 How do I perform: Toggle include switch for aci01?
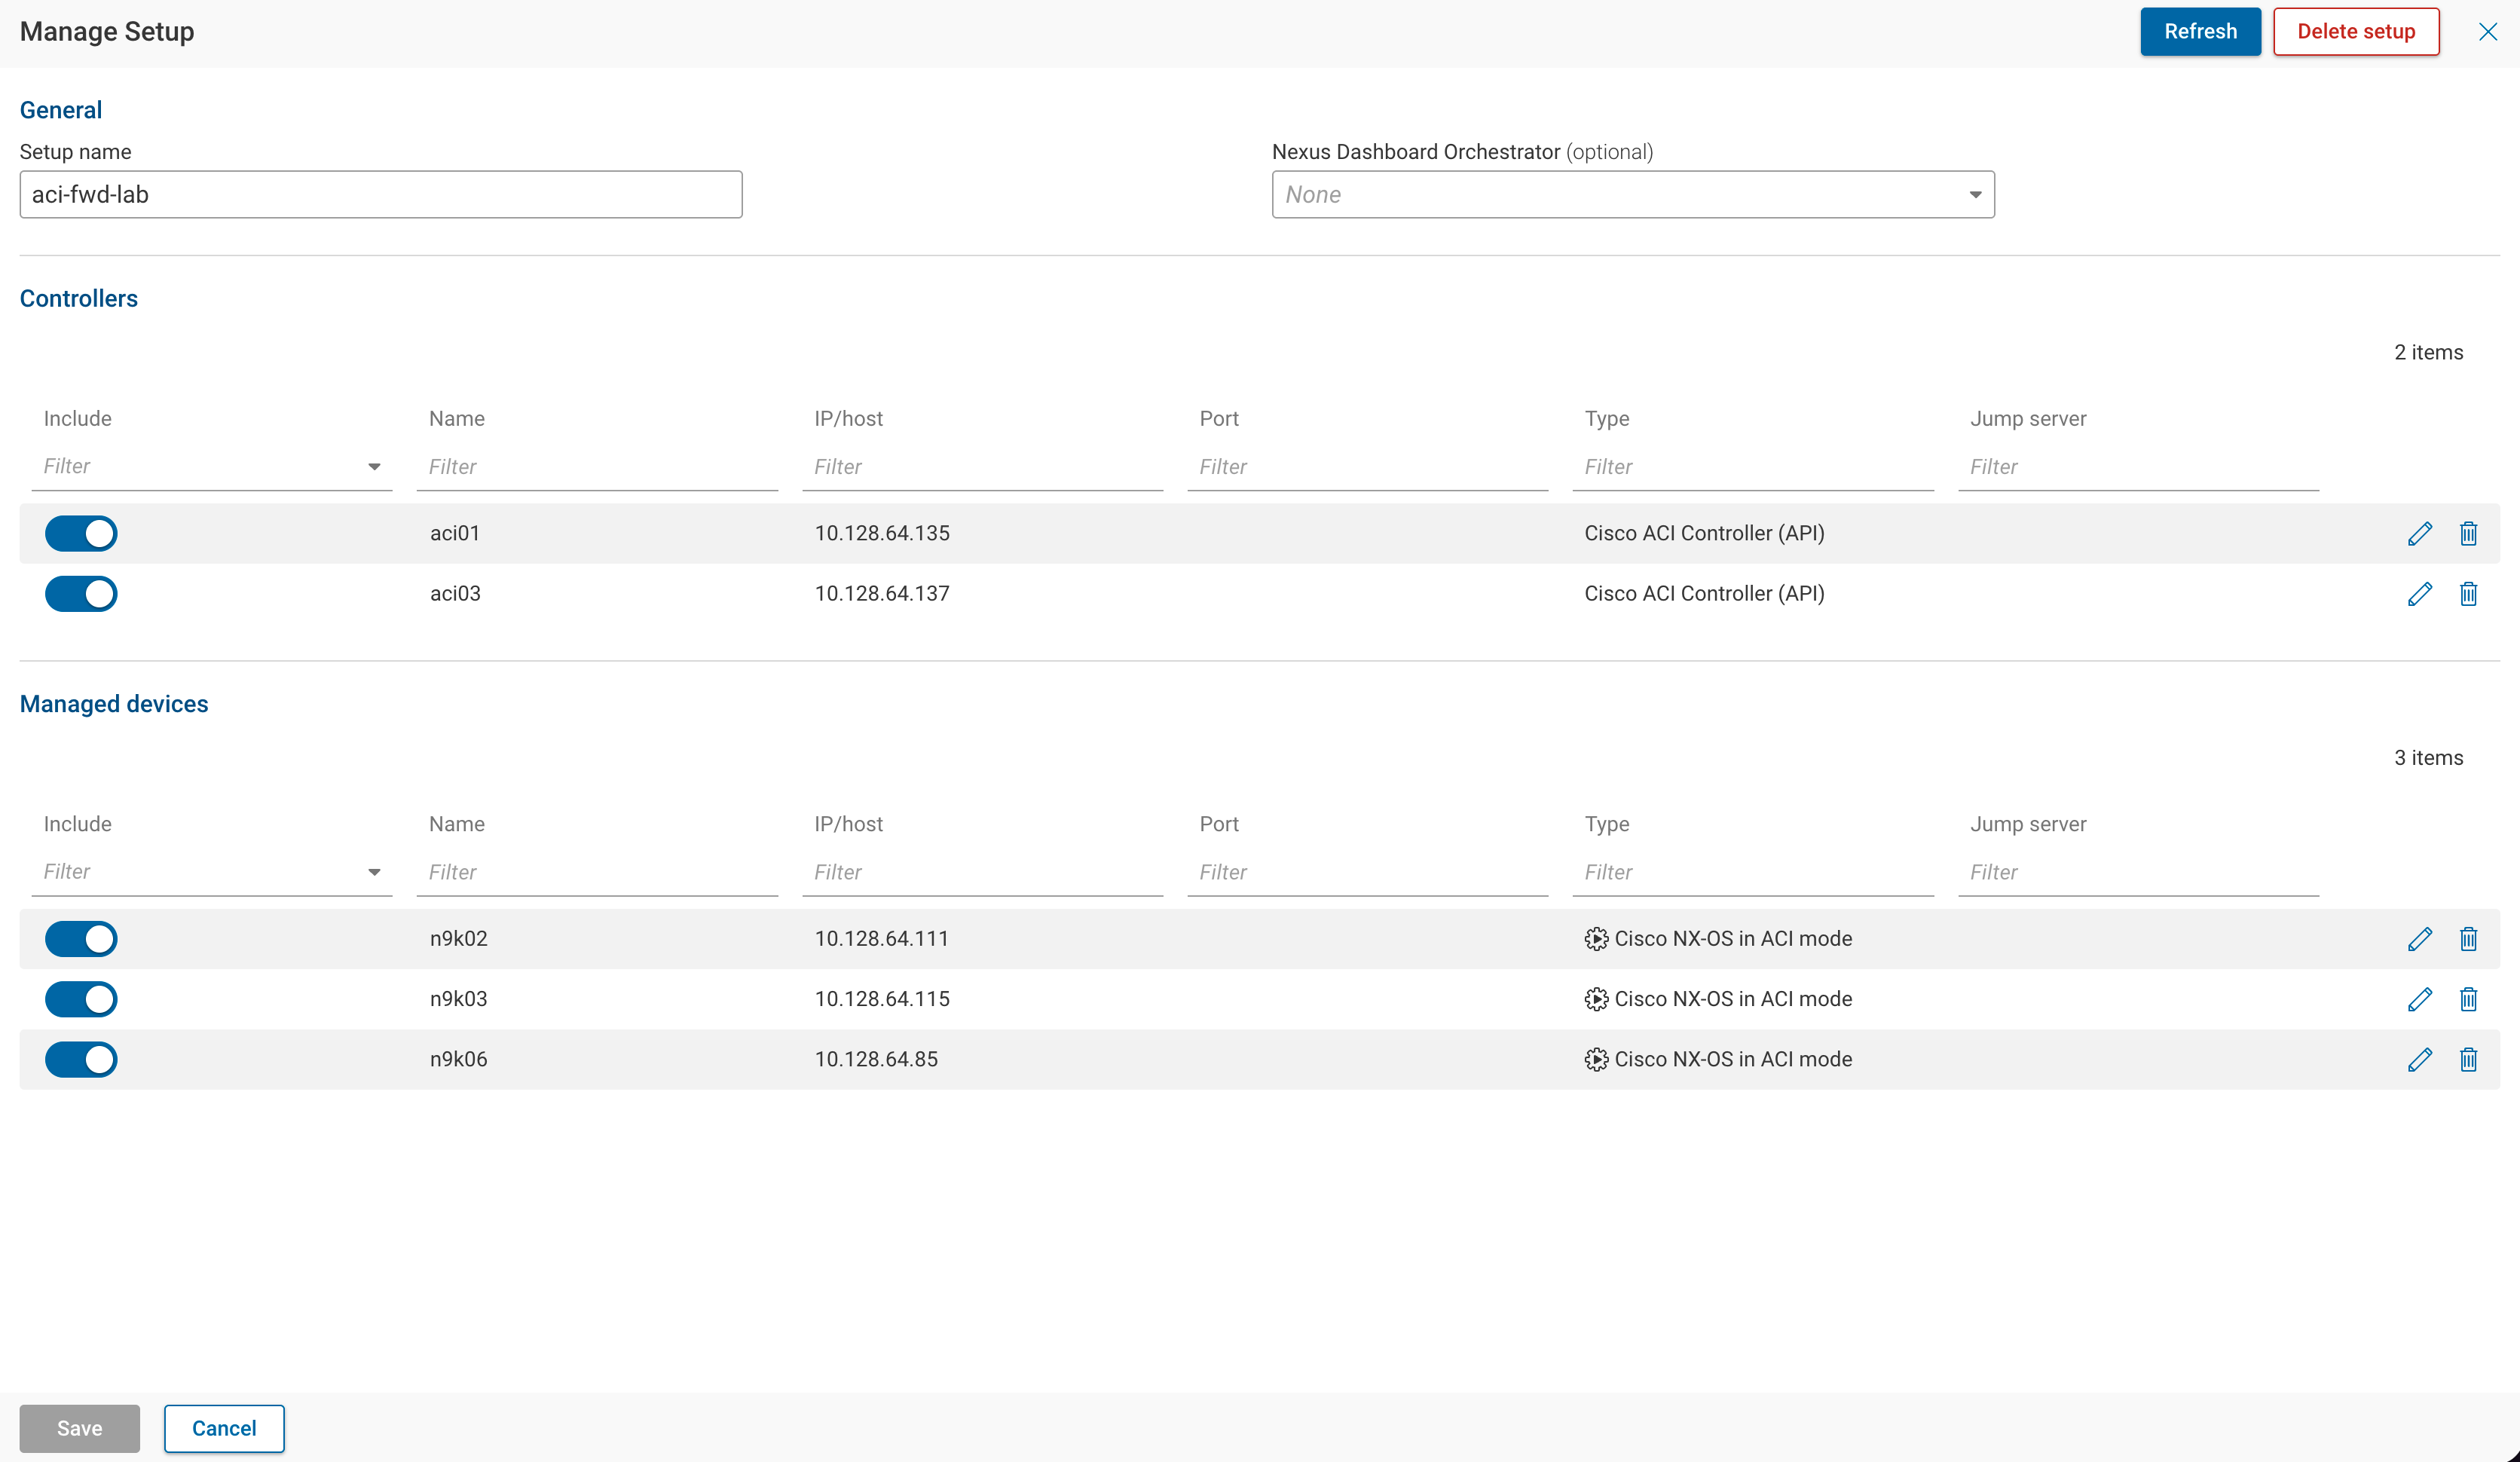[81, 533]
